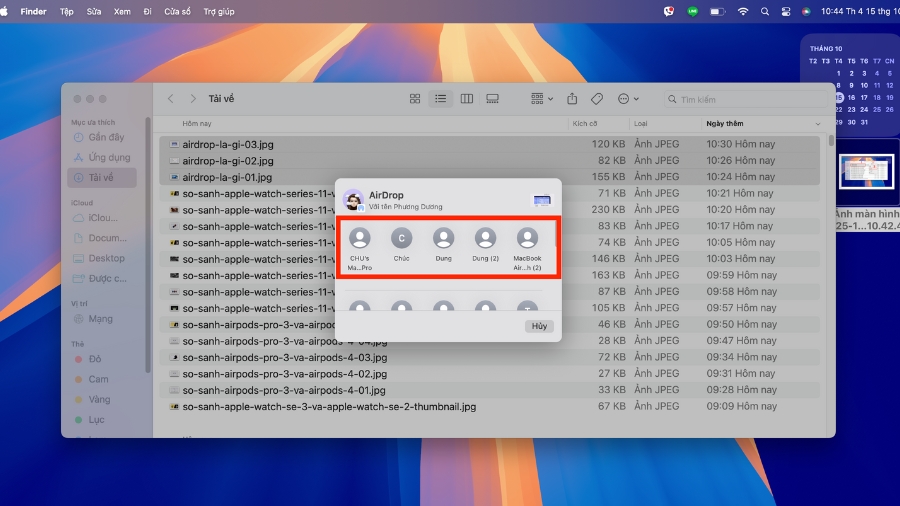Click the Tags icon in Finder toolbar
This screenshot has width=900, height=506.
pos(597,99)
